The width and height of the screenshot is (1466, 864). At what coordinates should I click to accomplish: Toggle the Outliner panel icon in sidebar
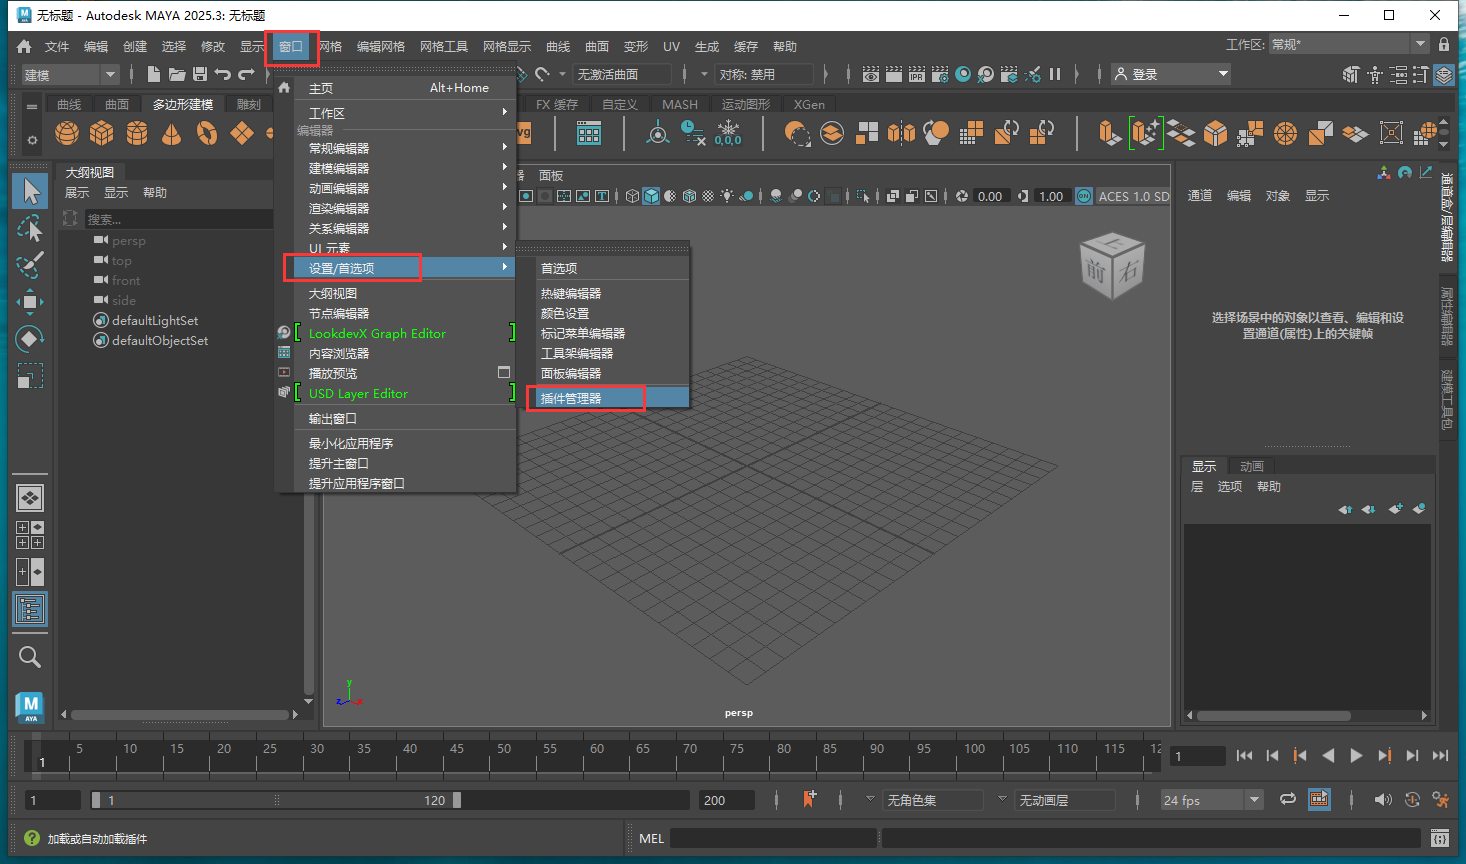[30, 609]
